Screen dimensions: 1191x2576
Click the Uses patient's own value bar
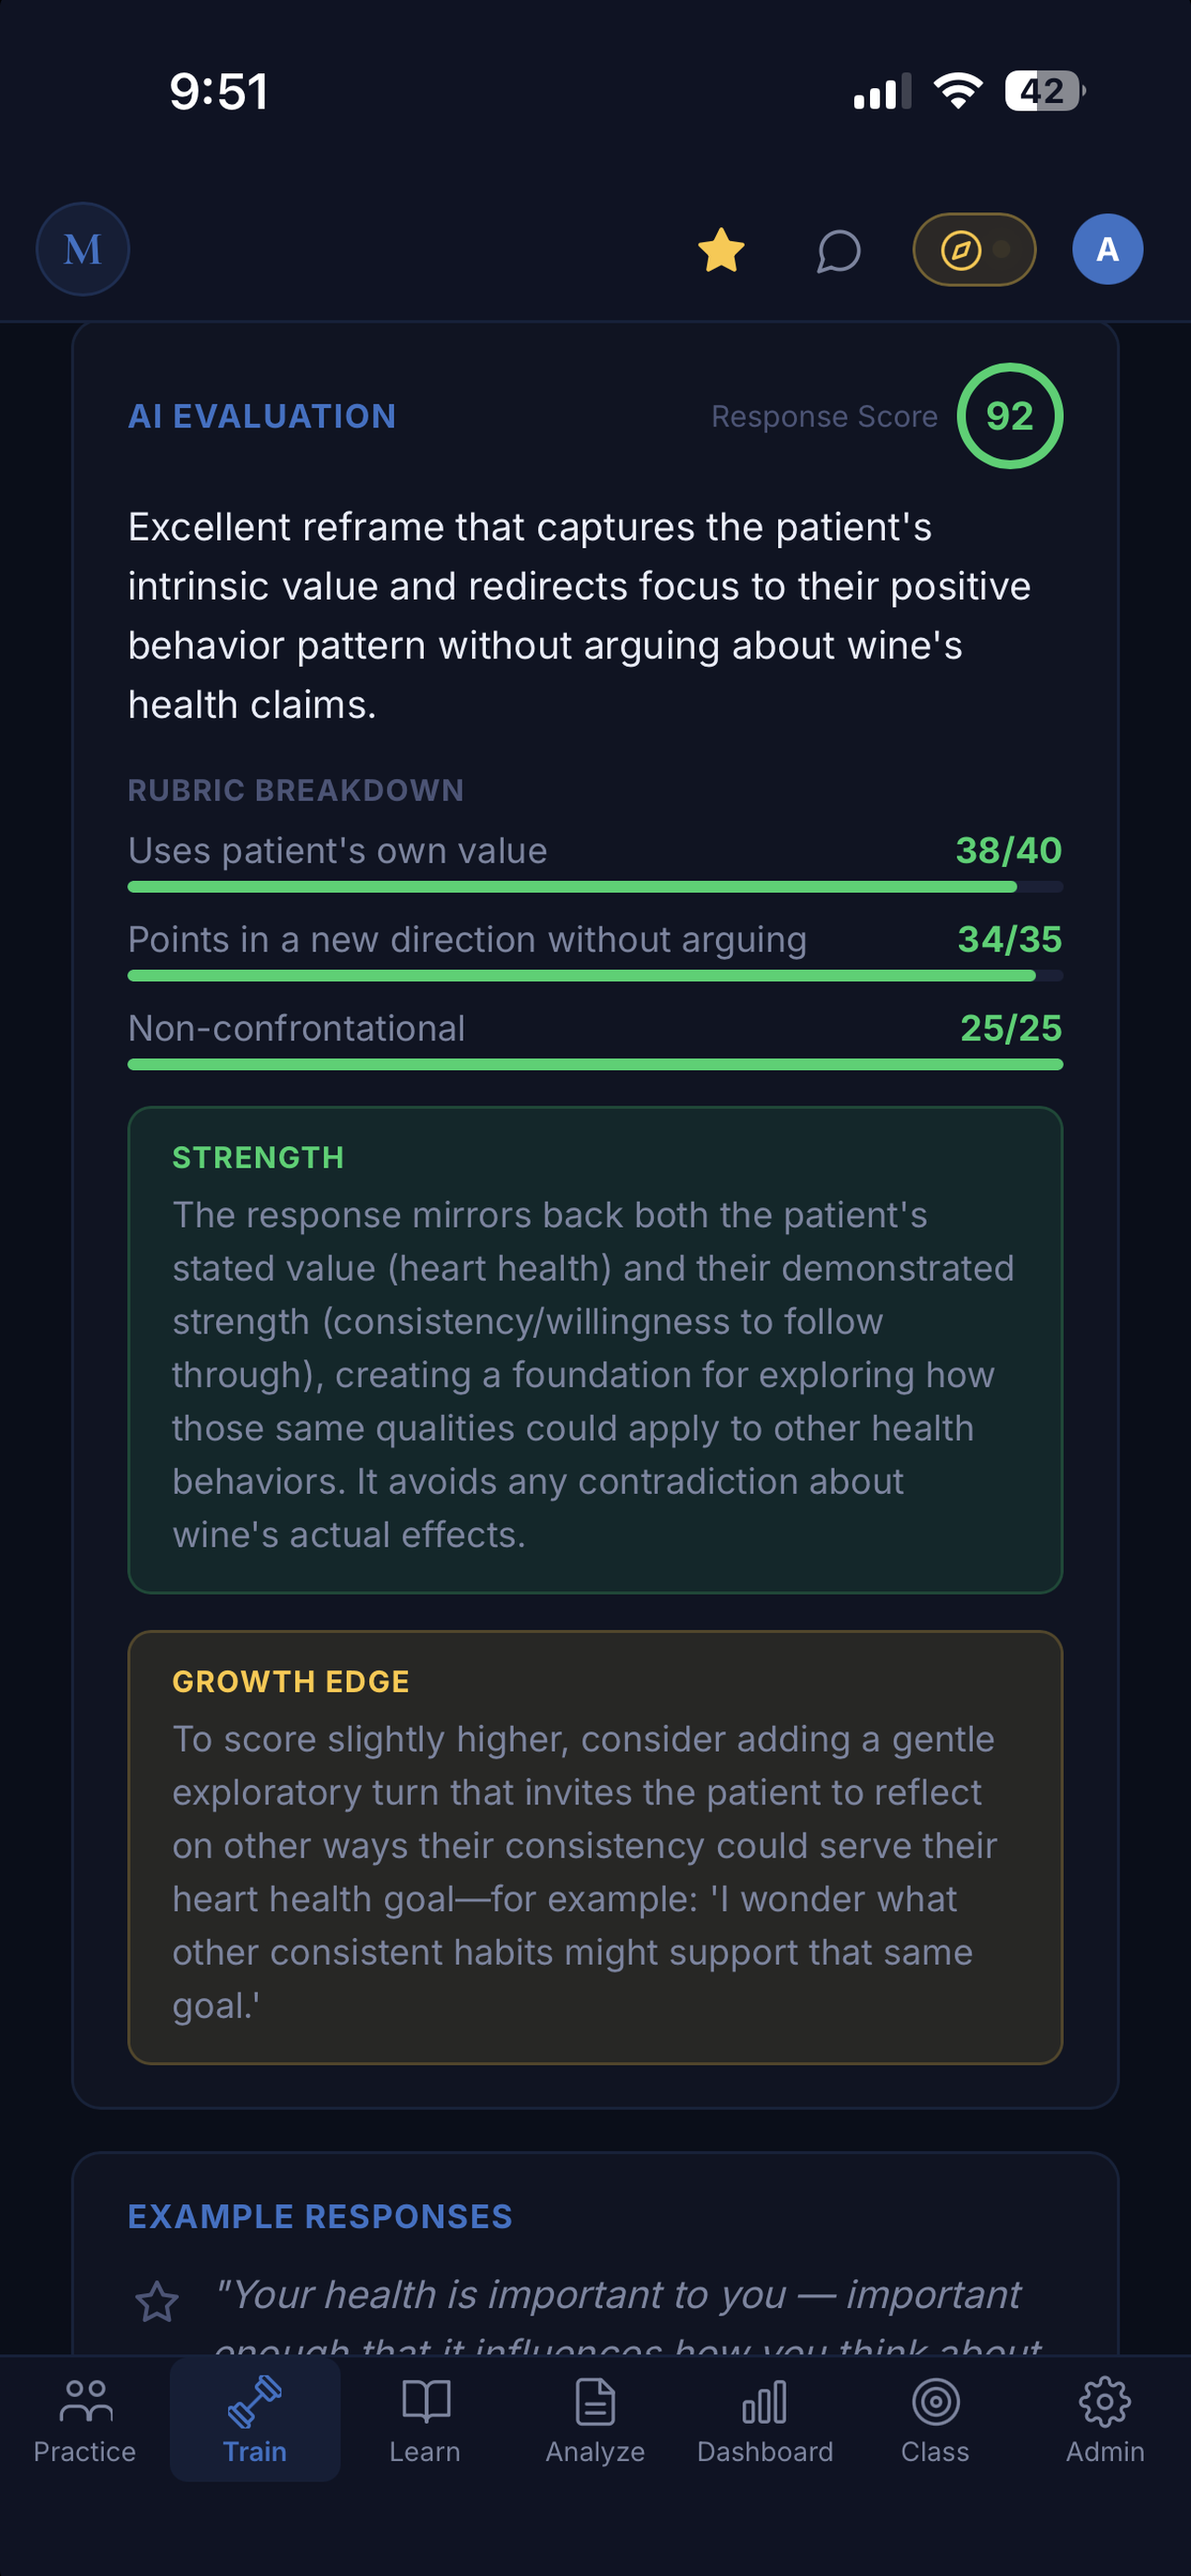(x=595, y=887)
